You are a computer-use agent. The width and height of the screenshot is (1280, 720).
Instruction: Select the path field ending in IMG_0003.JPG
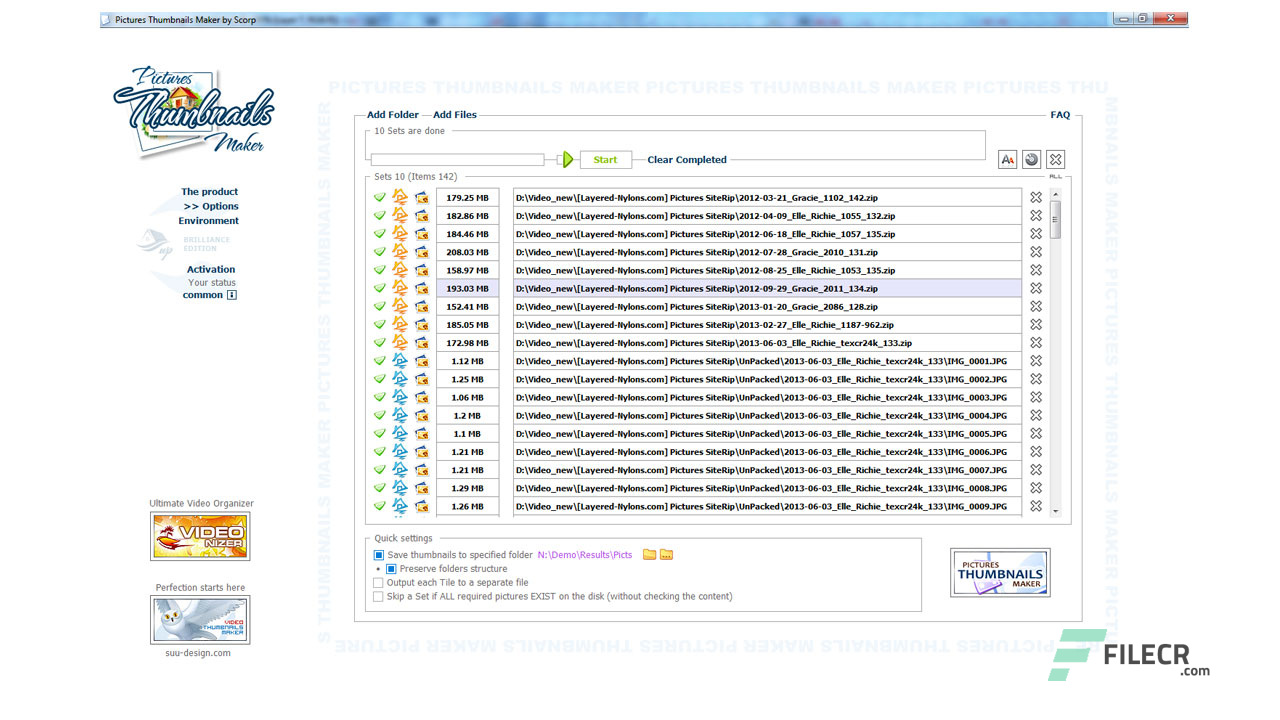coord(767,398)
